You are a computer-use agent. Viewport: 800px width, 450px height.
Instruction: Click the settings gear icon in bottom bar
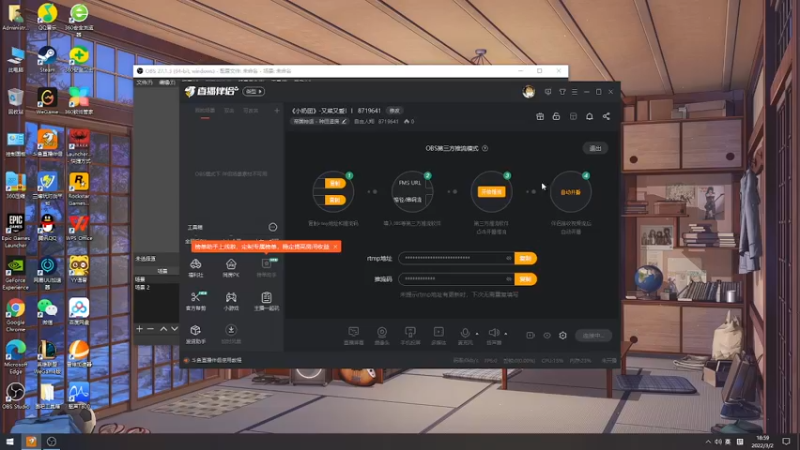click(563, 336)
